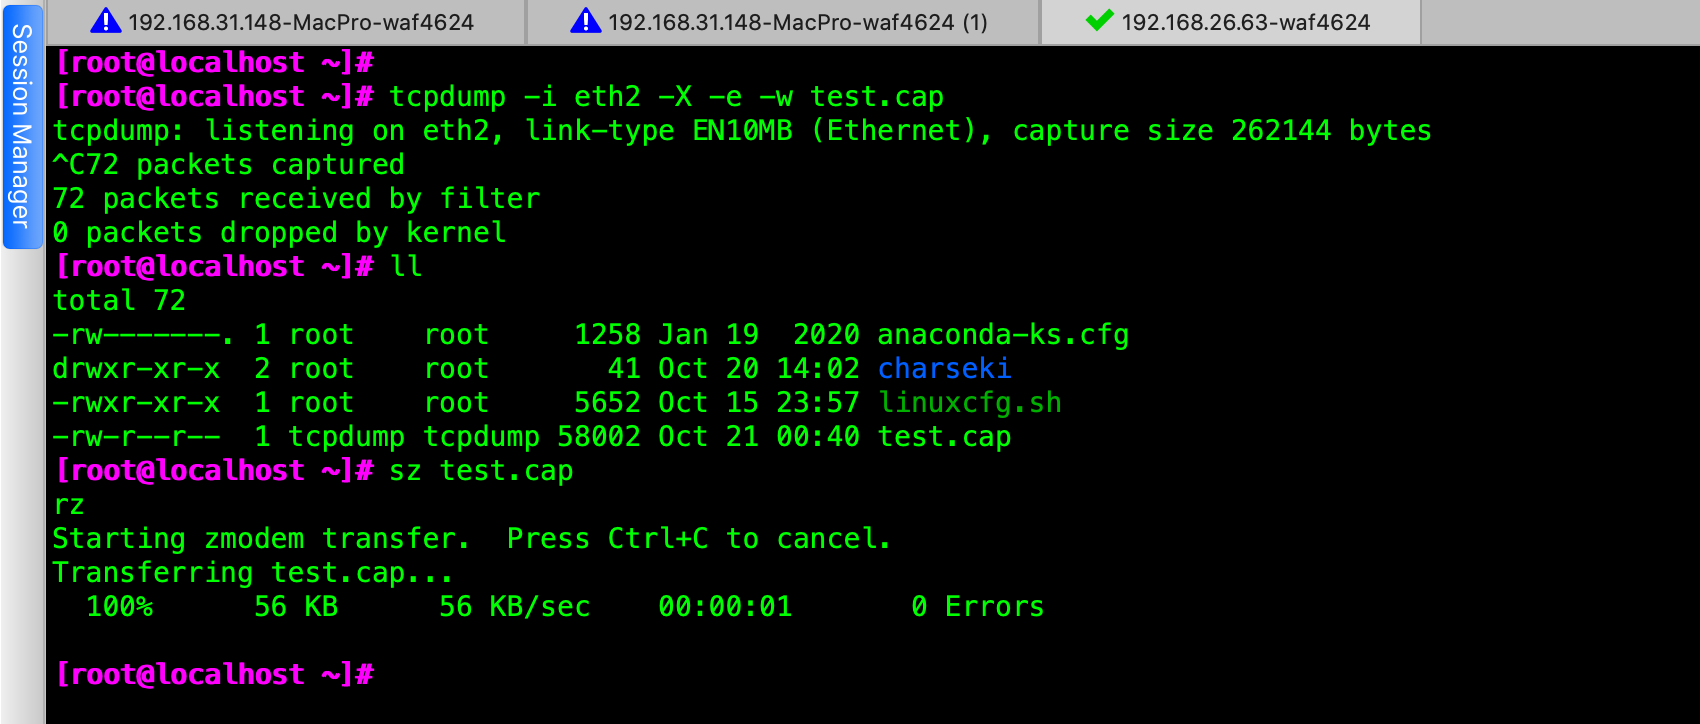
Task: Click the tcpdump -i eth2 command line
Action: 666,97
